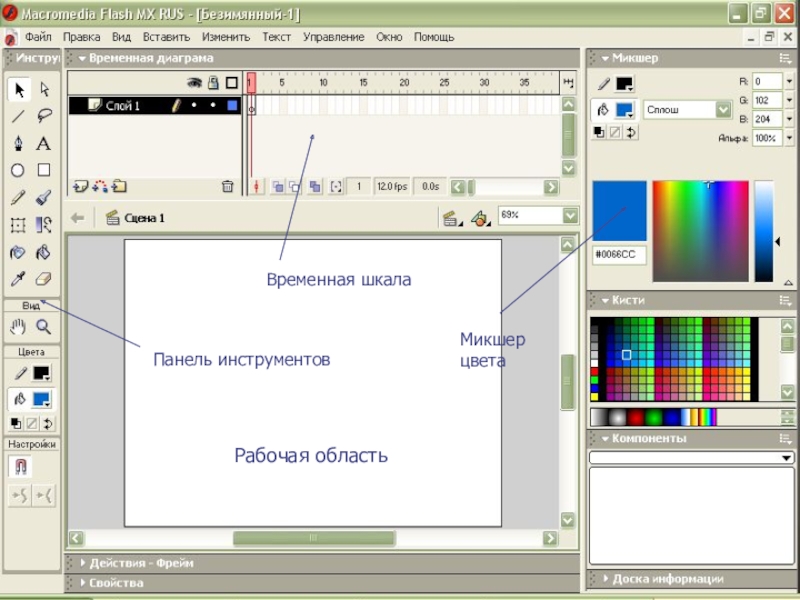
Task: Open the fill style Сплош dropdown
Action: point(723,110)
